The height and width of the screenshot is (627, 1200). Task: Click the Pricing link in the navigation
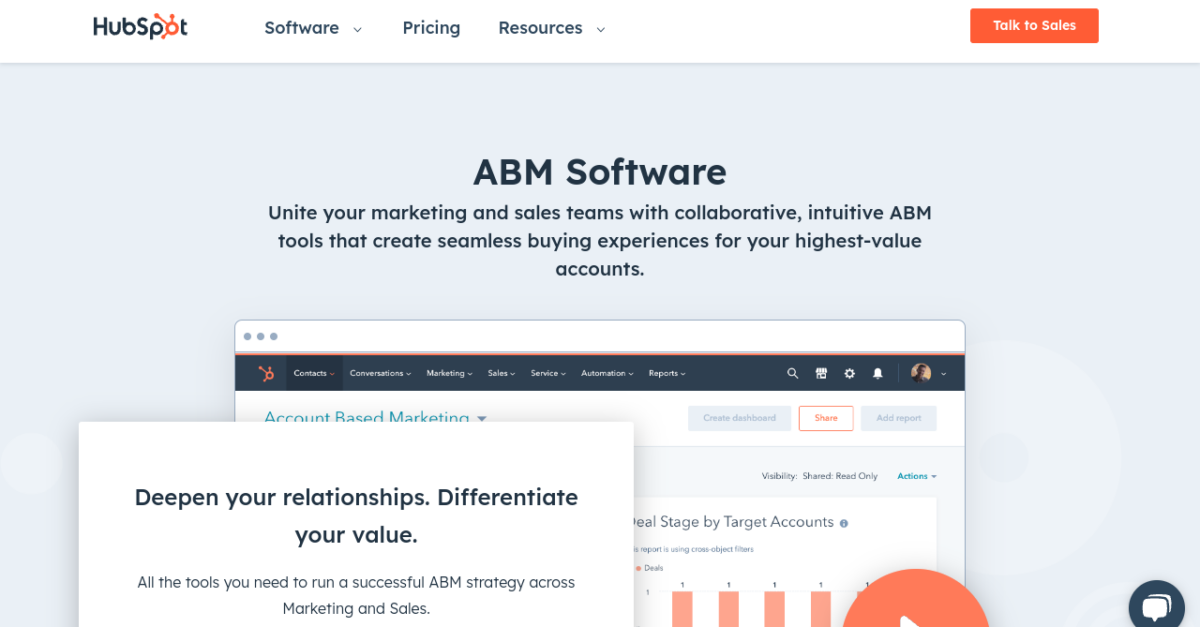(x=431, y=28)
